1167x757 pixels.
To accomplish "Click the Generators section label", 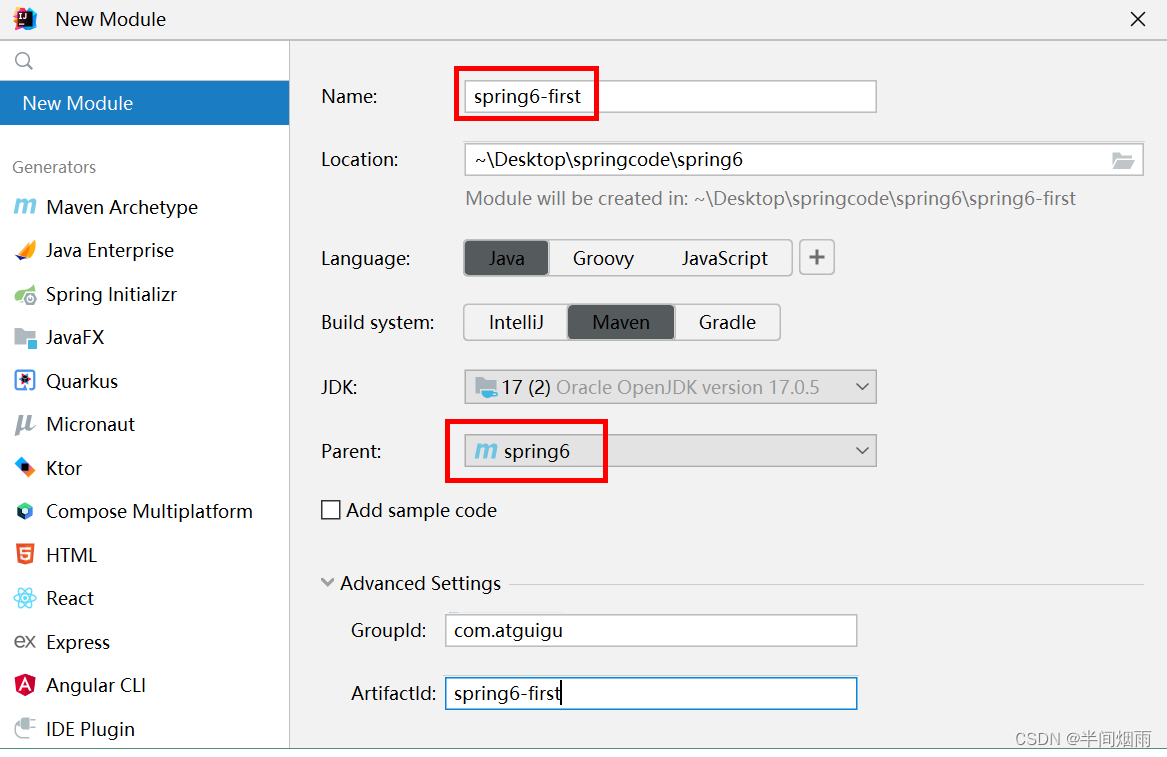I will [54, 167].
